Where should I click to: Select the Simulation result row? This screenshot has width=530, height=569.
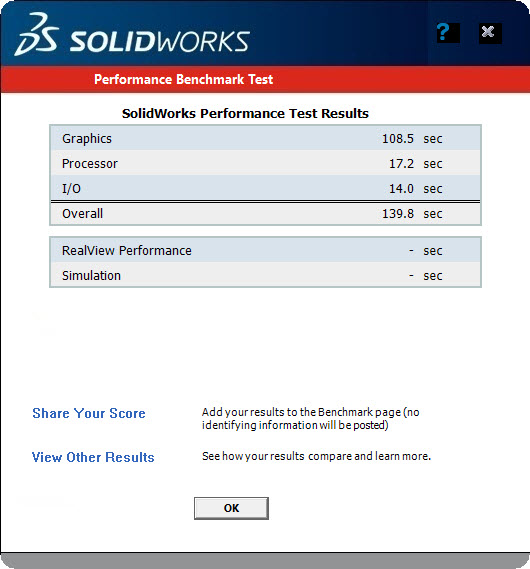click(x=266, y=275)
